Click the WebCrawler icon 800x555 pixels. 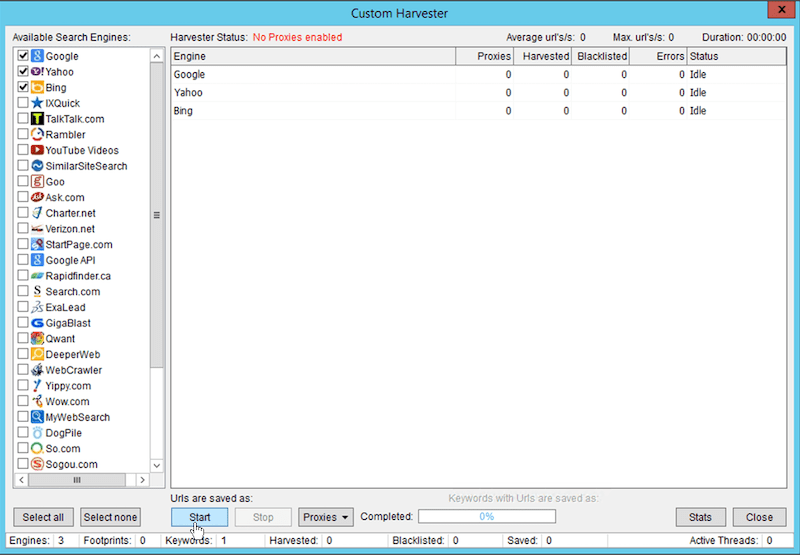click(x=37, y=370)
